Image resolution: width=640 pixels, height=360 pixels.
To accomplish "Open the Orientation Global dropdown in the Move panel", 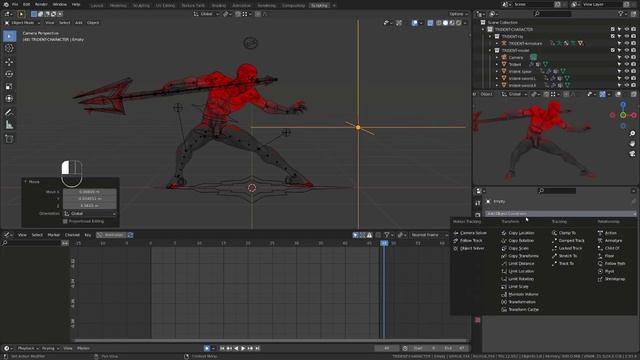I will [x=90, y=213].
